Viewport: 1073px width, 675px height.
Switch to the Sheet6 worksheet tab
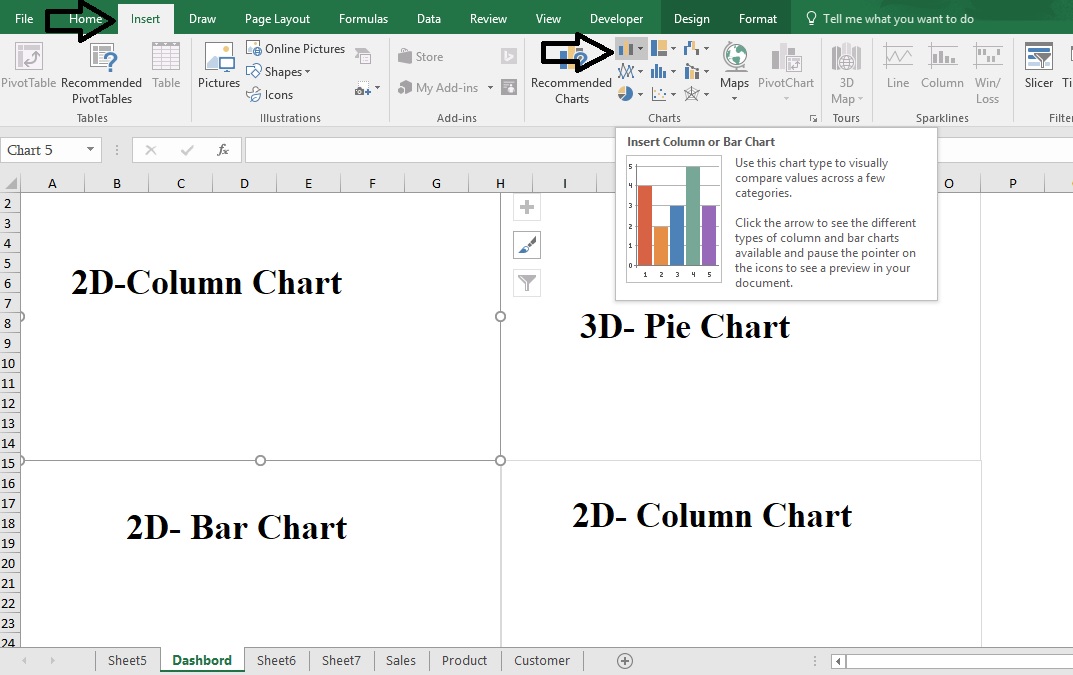click(276, 661)
